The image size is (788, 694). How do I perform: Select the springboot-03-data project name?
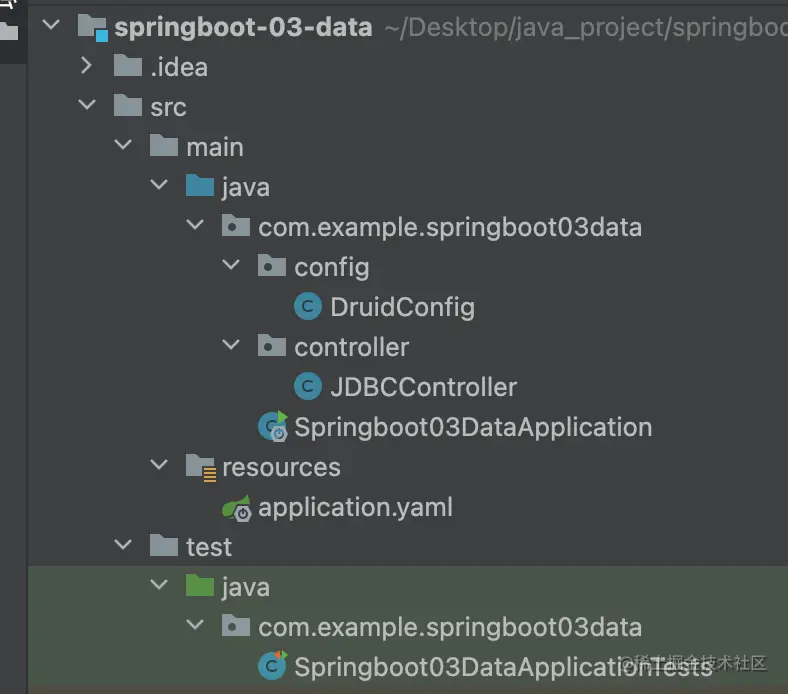[243, 27]
